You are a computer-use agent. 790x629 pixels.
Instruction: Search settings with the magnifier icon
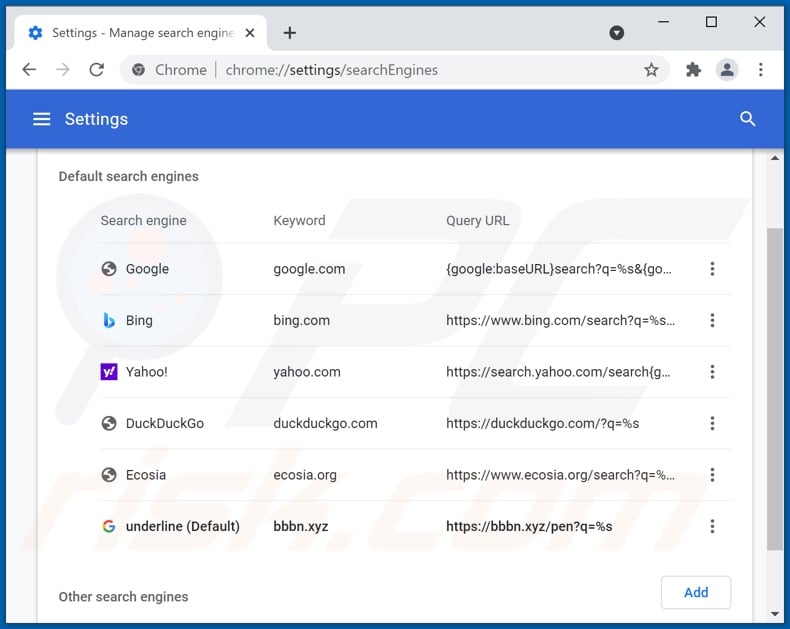748,119
